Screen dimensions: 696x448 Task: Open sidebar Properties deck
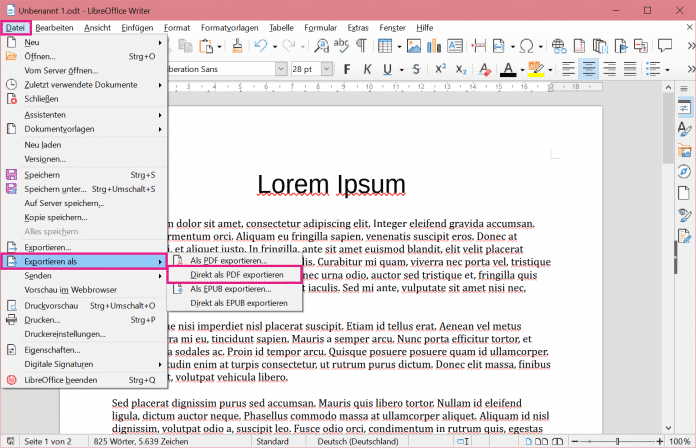[684, 108]
